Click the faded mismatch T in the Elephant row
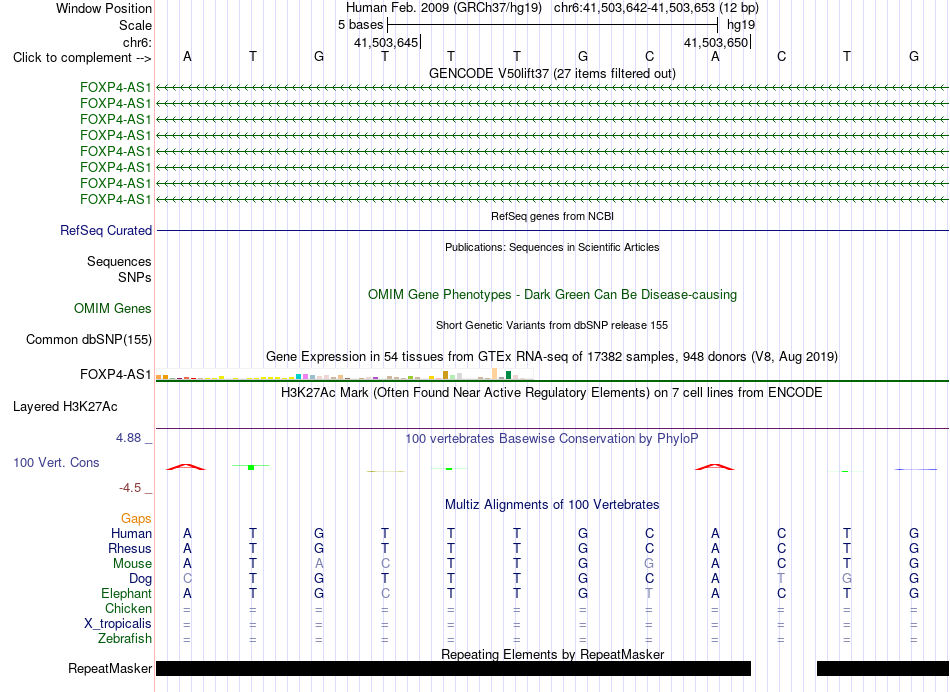 [649, 593]
